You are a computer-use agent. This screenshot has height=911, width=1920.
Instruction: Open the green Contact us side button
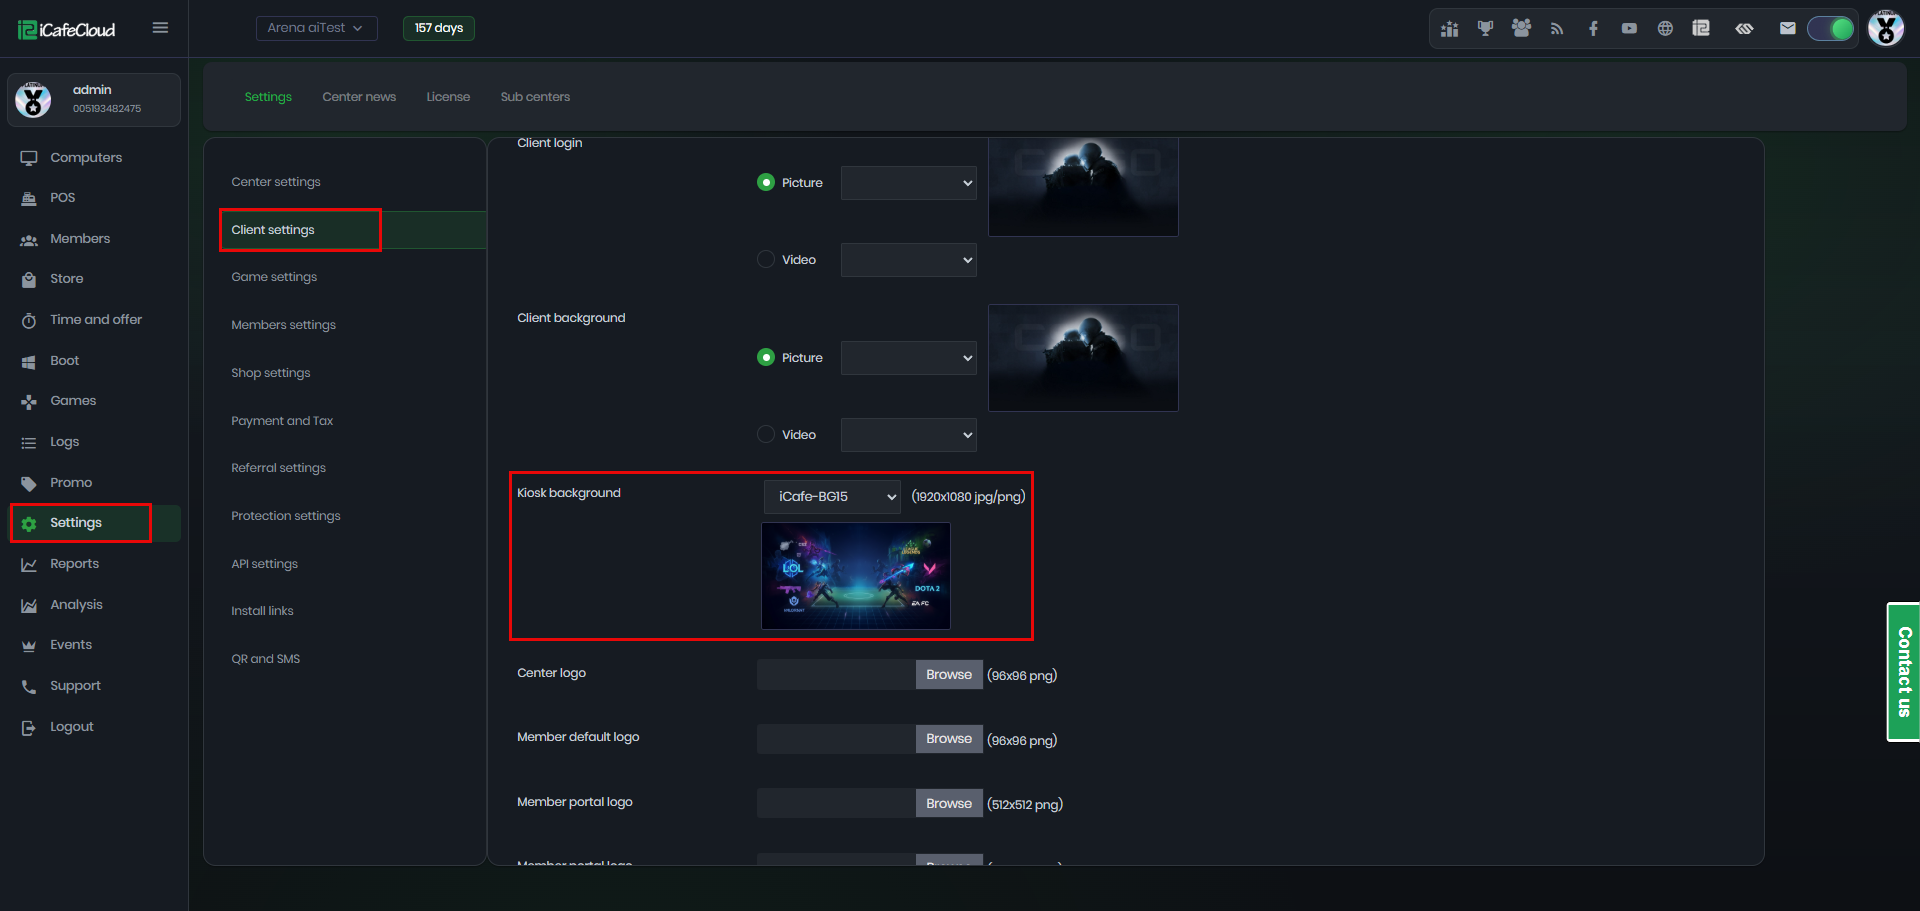tap(1903, 672)
